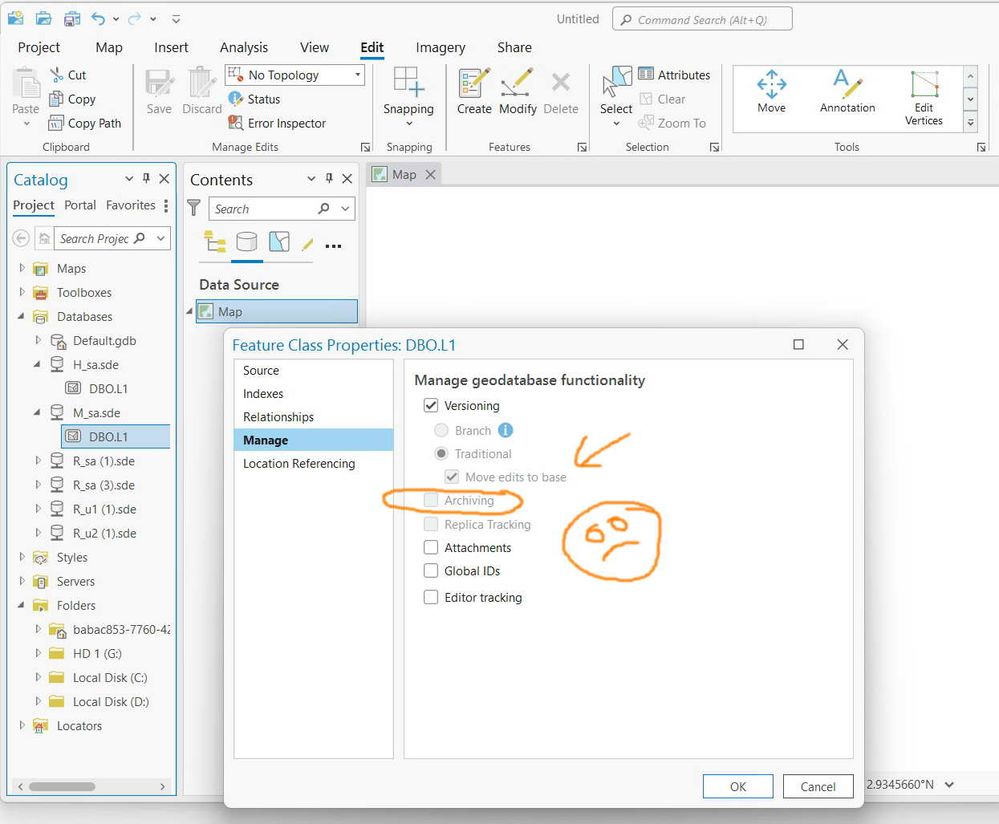Open the No Topology dropdown
The image size is (999, 824).
pos(294,75)
